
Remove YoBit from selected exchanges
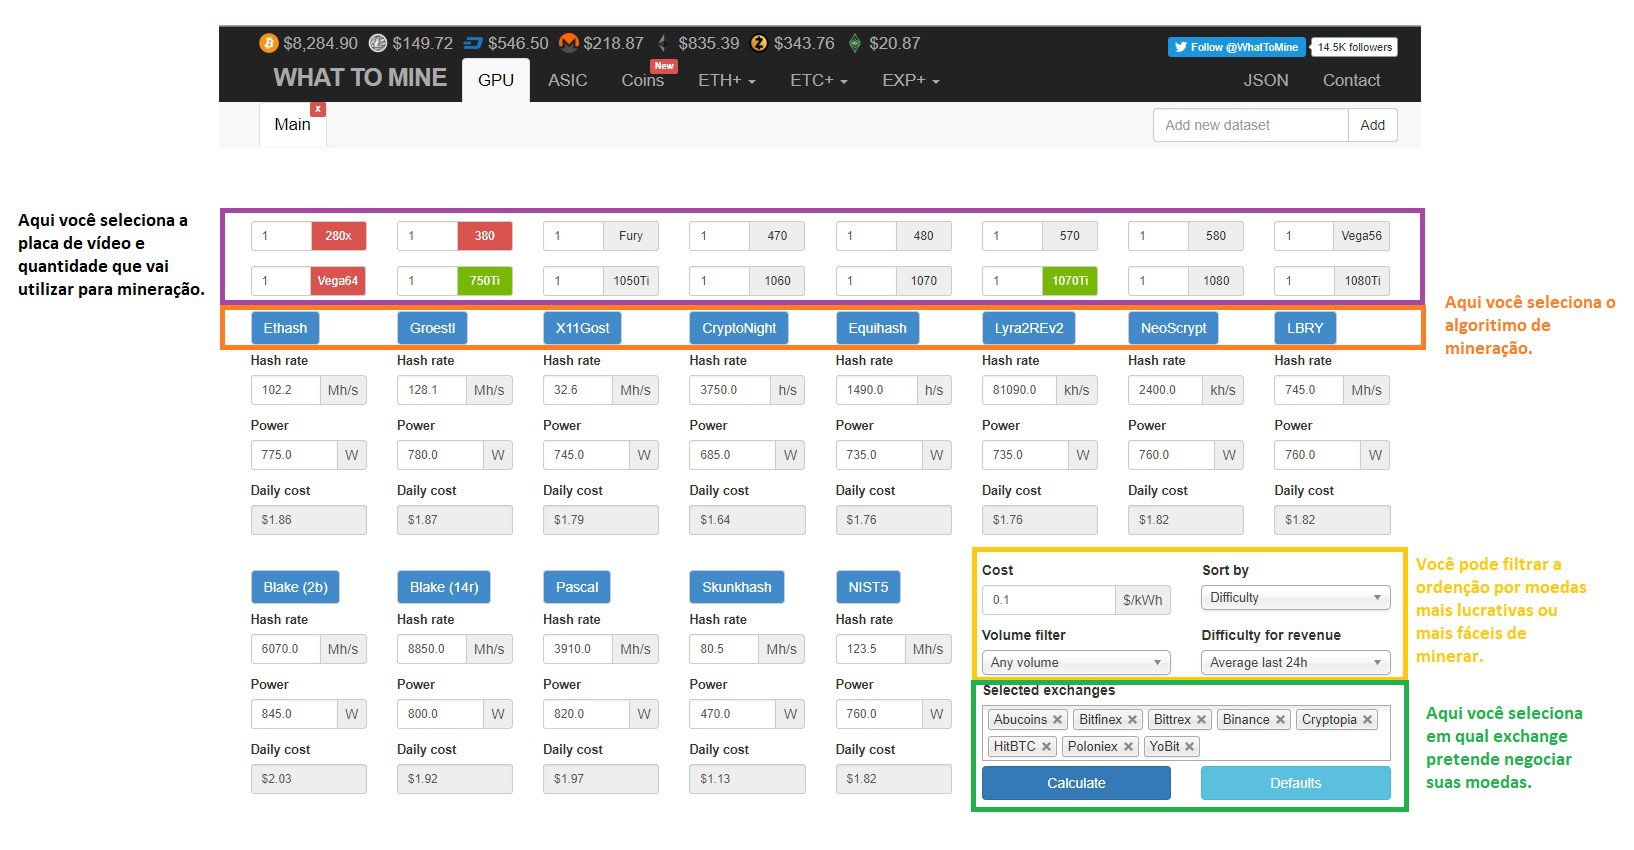[1190, 747]
